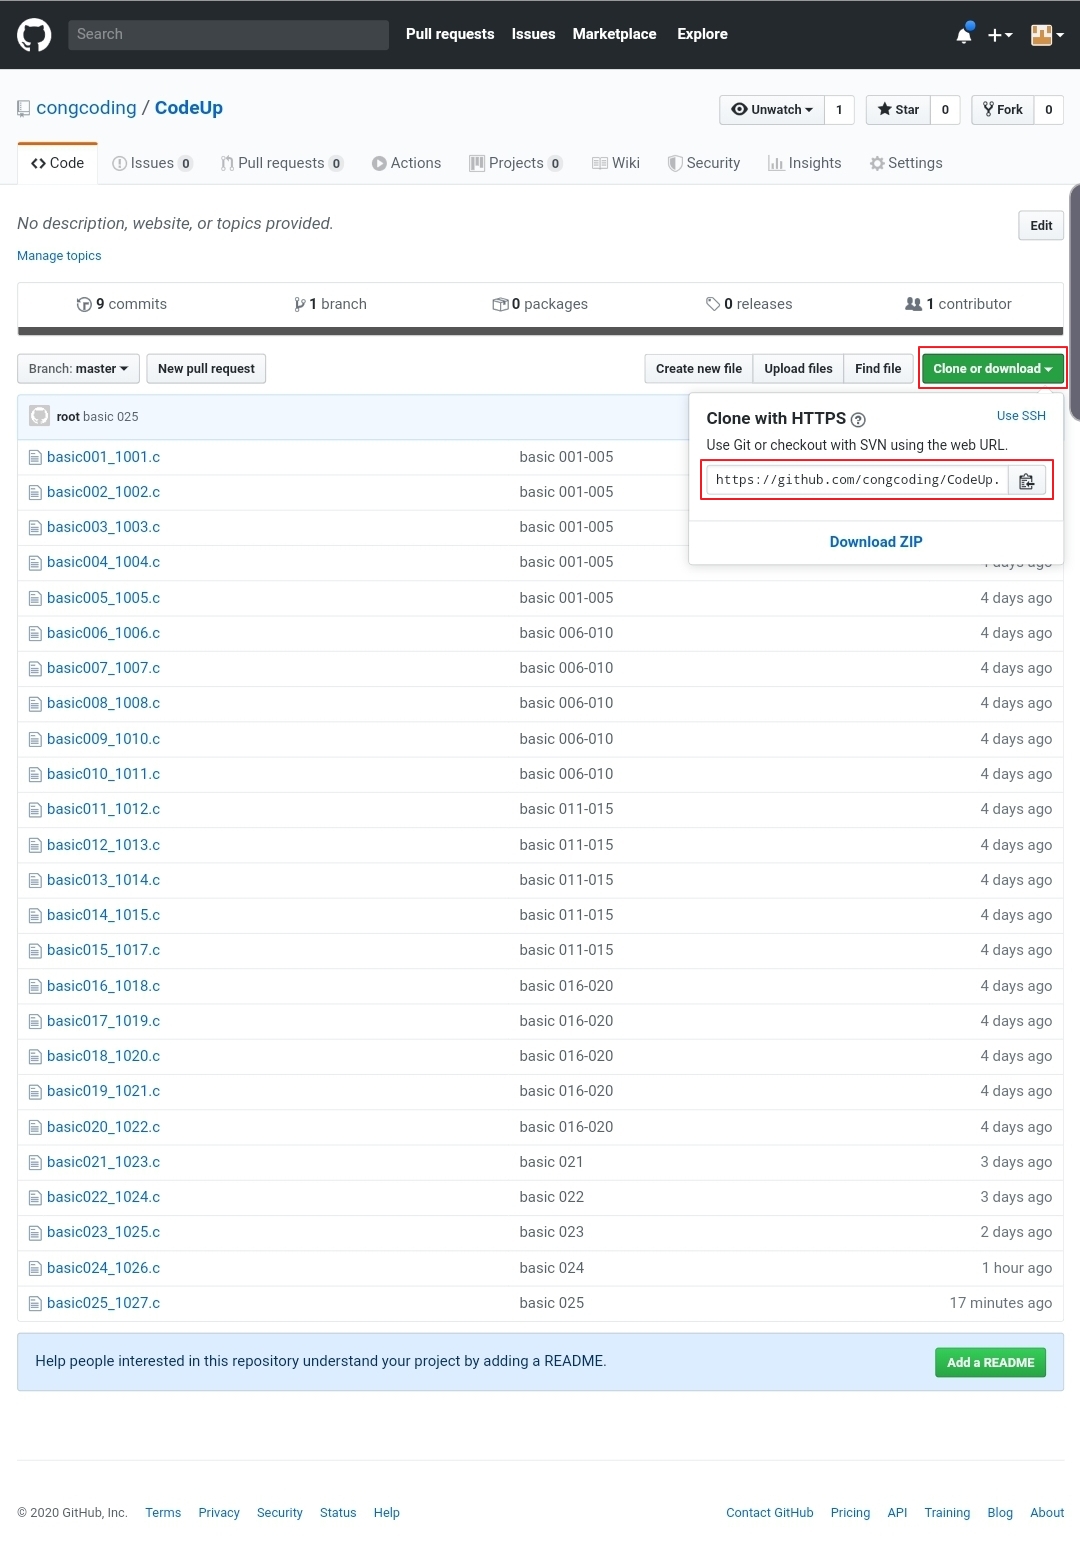Click Create new file button

coord(699,369)
